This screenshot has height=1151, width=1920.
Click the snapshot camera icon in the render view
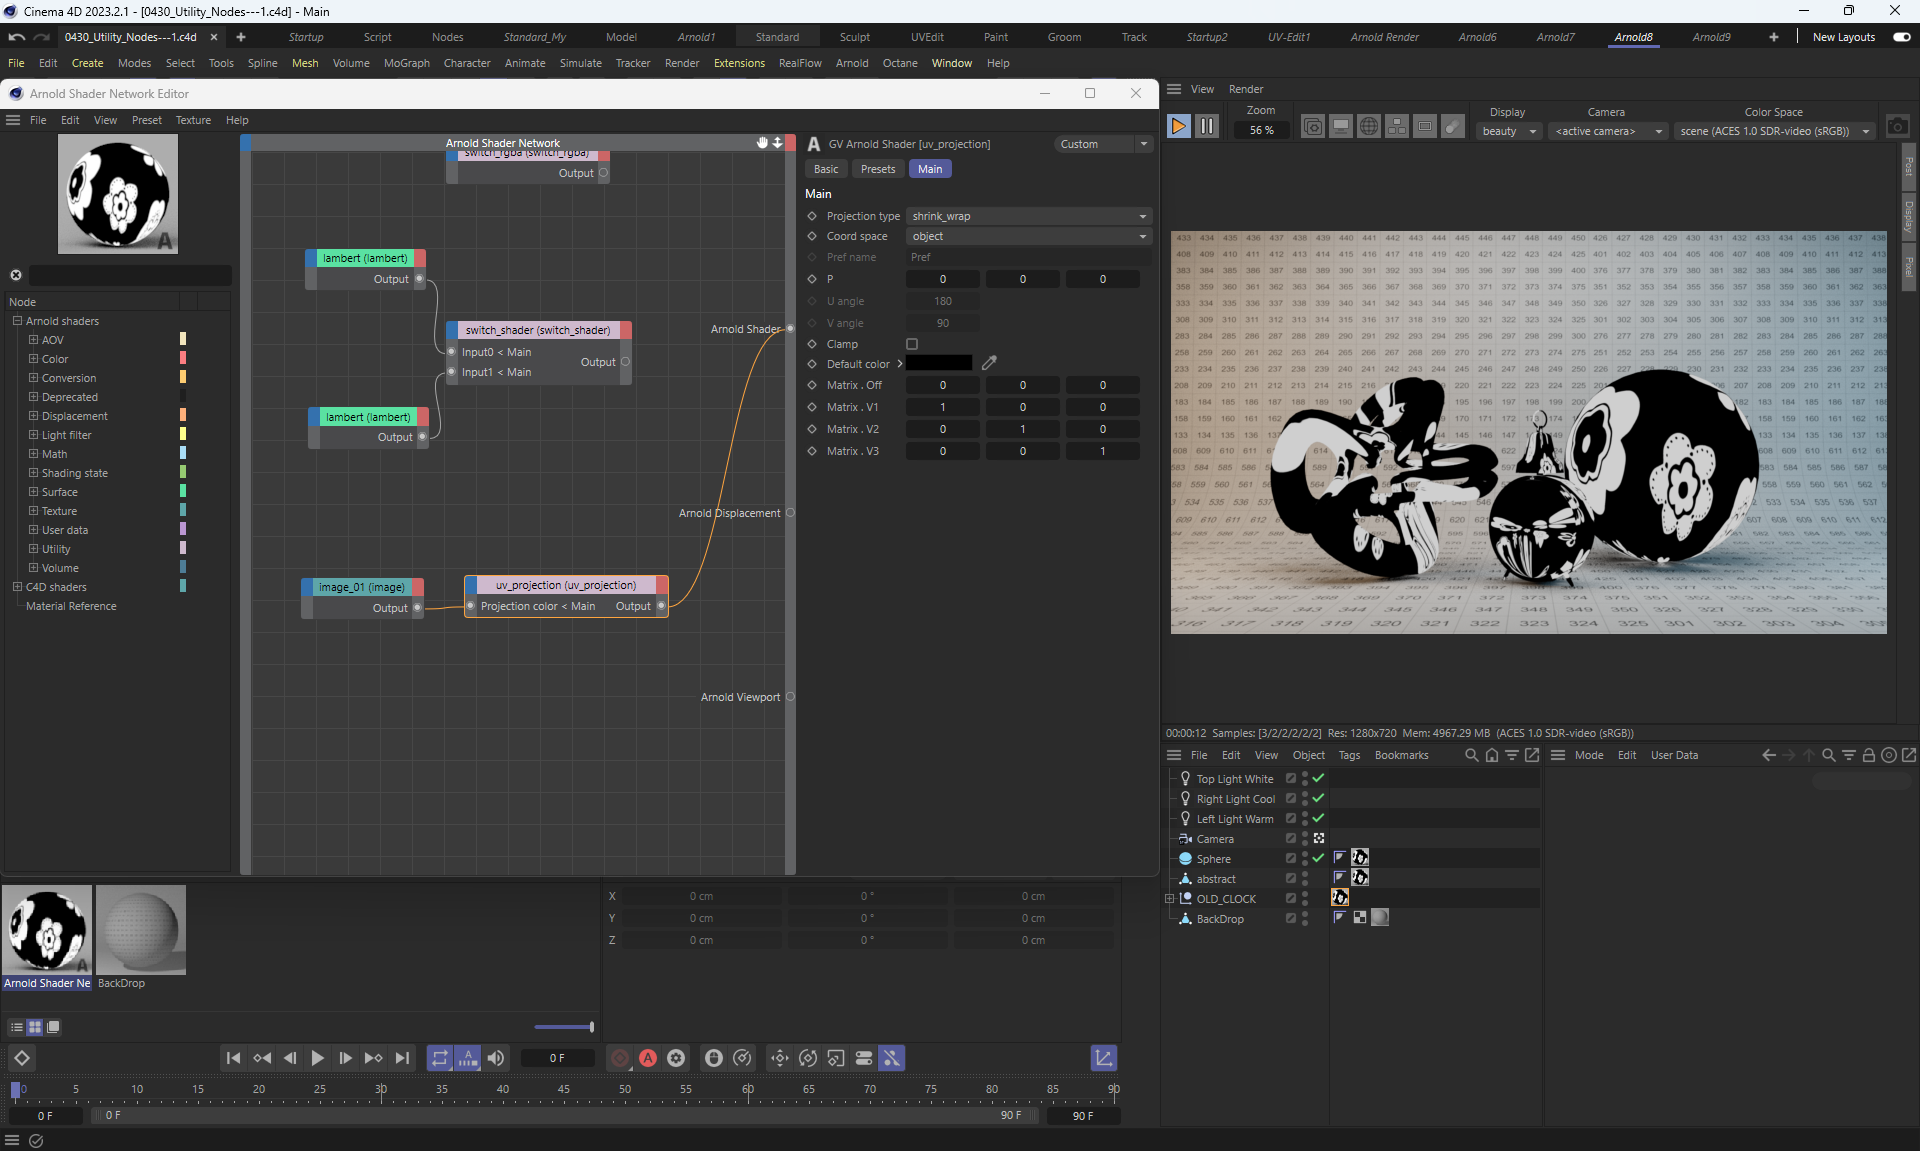point(1897,127)
